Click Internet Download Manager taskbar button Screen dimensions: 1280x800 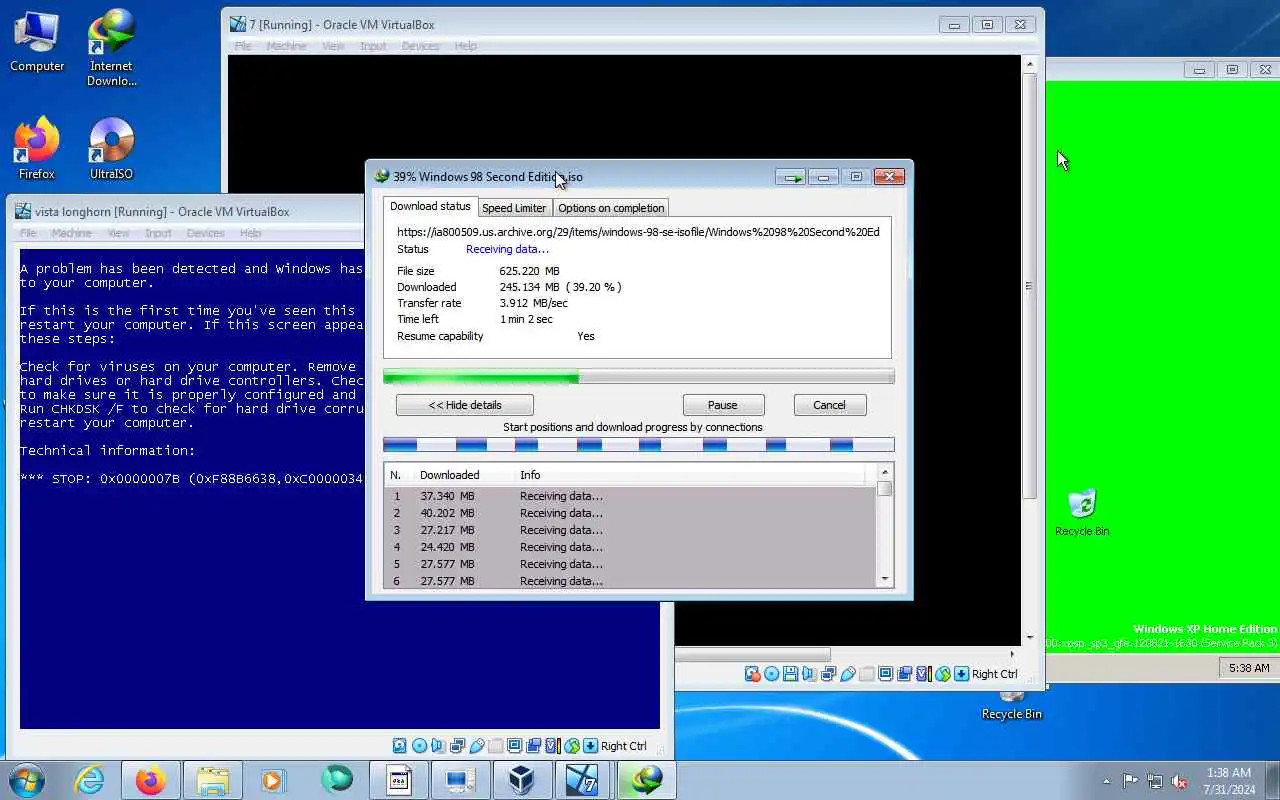(x=645, y=780)
